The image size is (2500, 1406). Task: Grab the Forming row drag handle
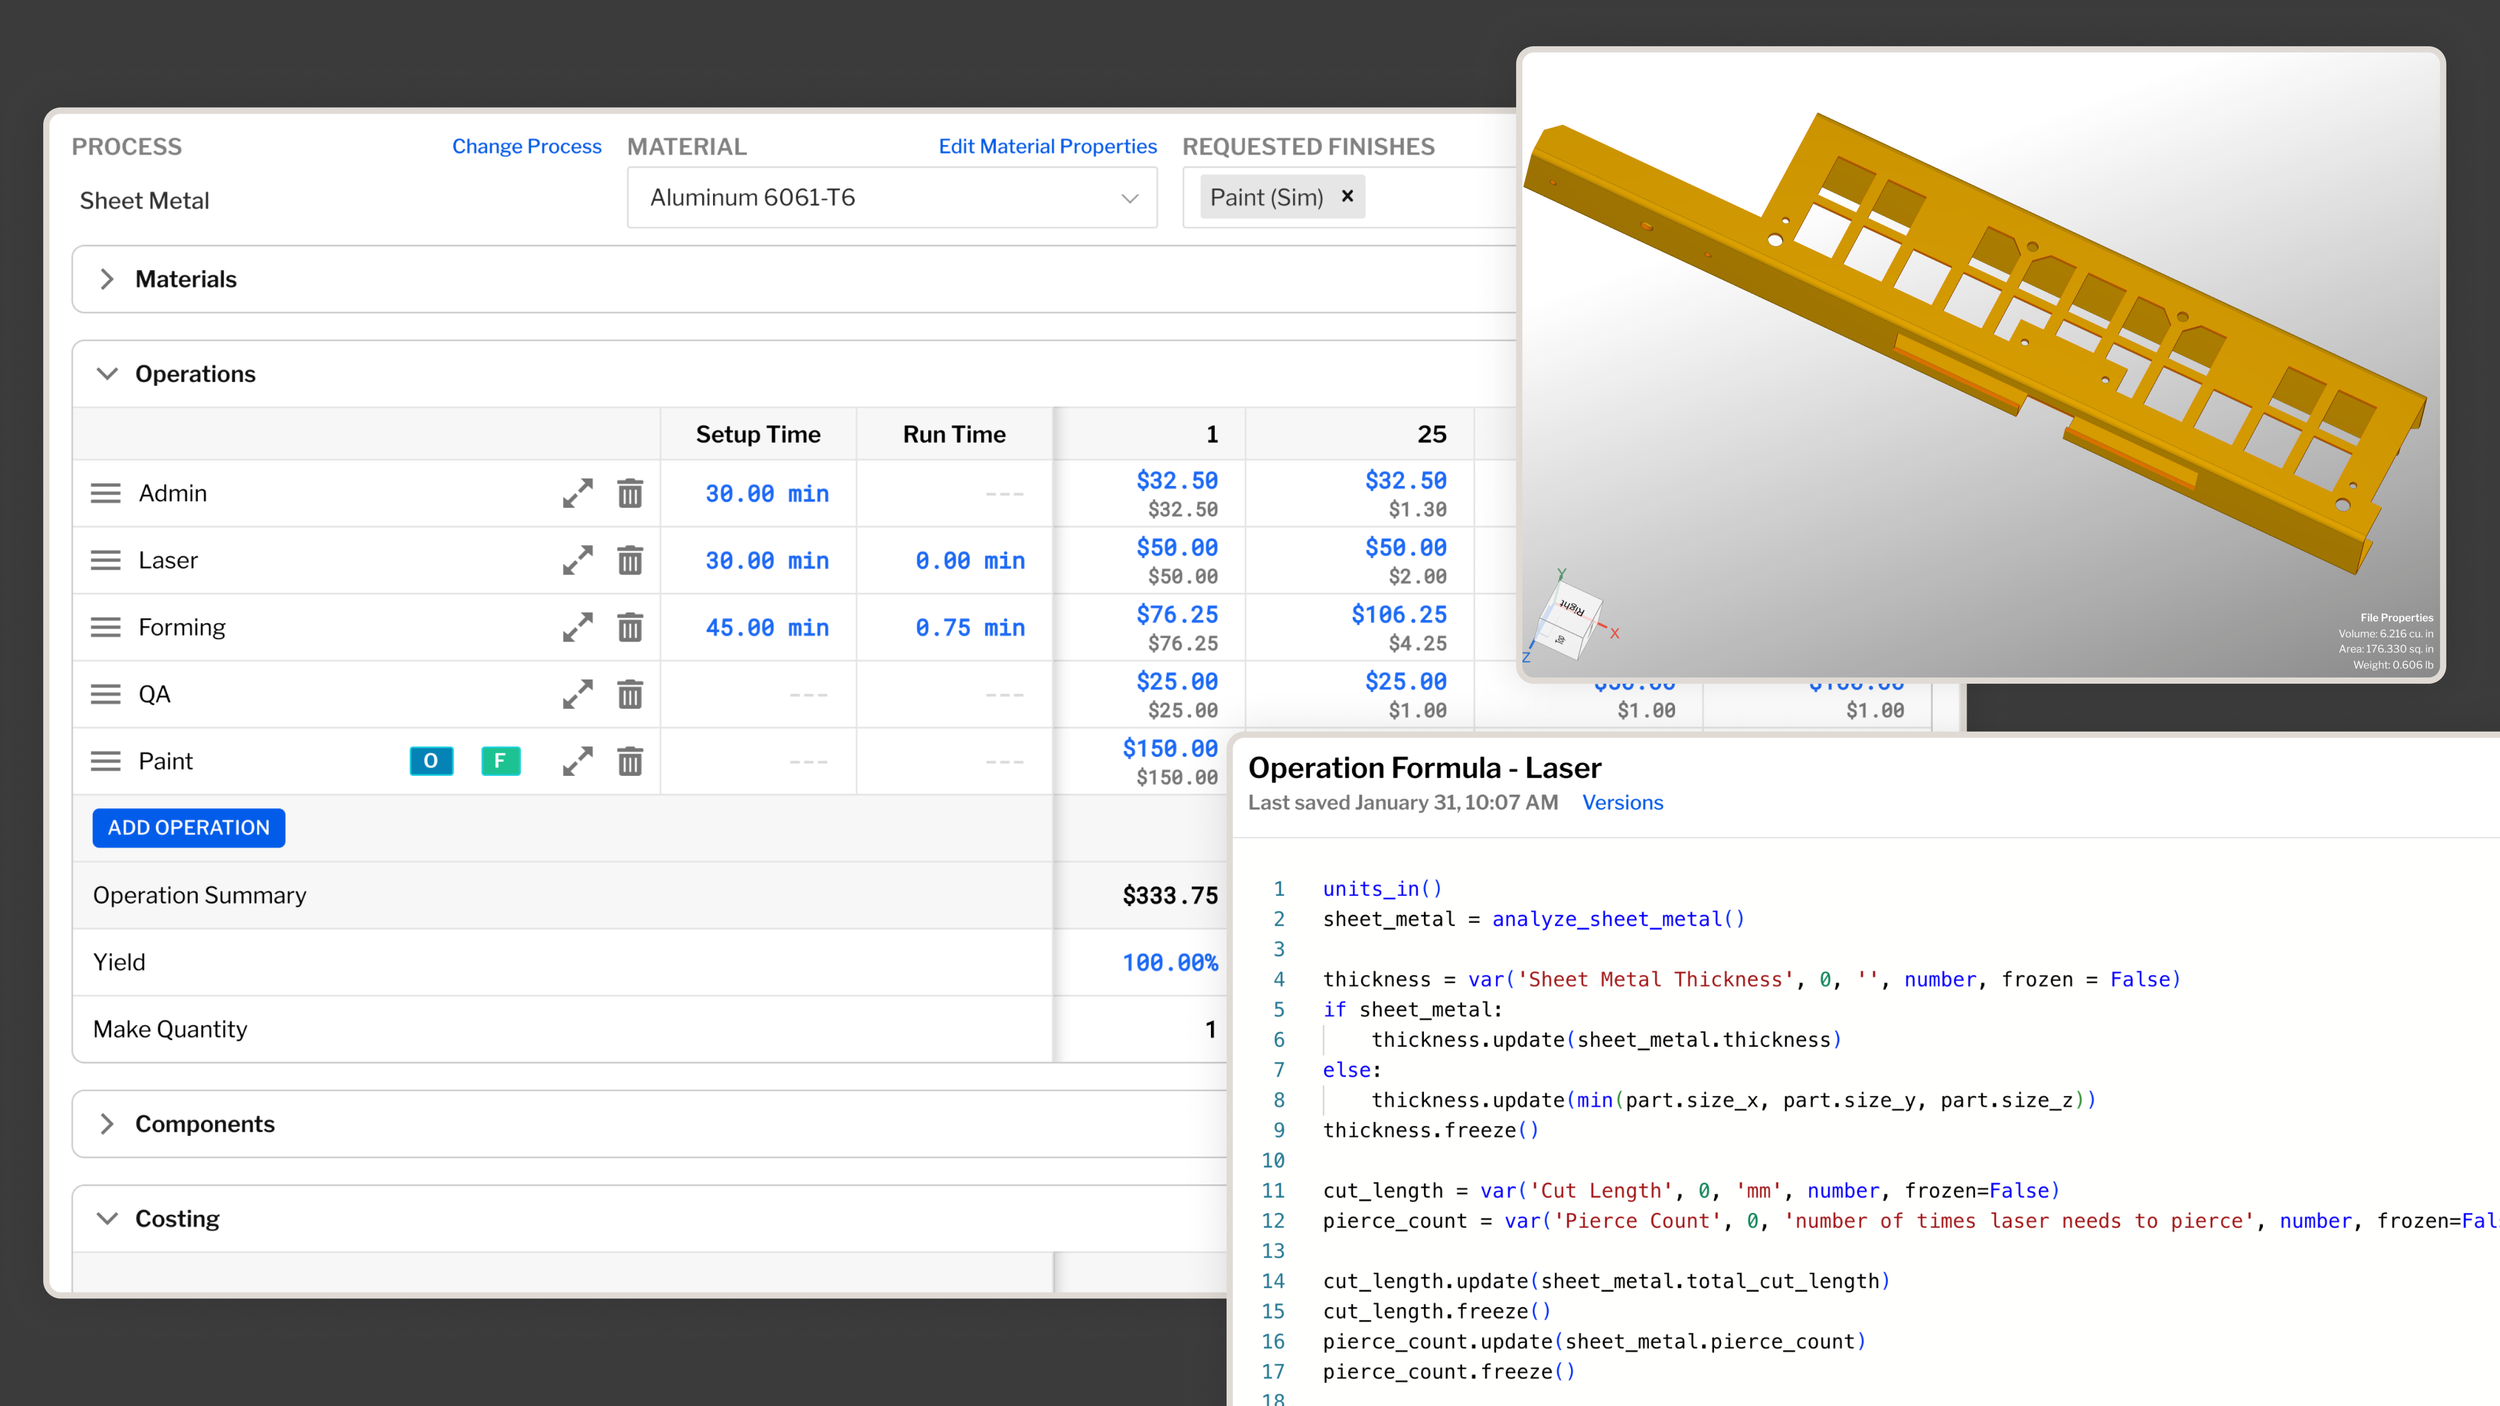(106, 627)
